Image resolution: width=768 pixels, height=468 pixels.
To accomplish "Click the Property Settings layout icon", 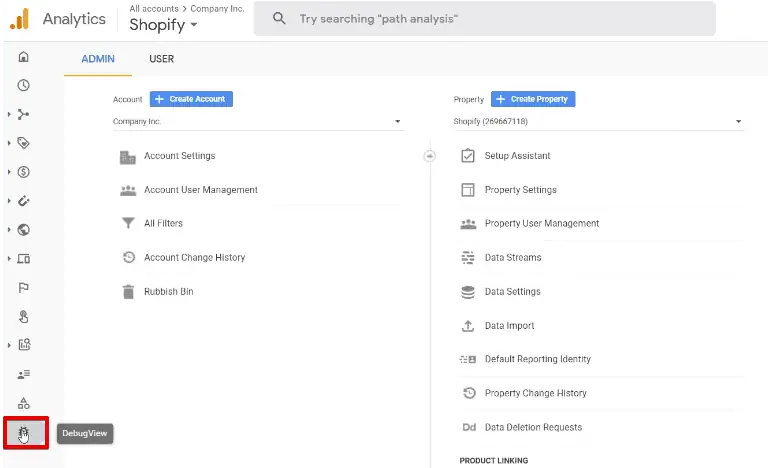I will pyautogui.click(x=468, y=190).
